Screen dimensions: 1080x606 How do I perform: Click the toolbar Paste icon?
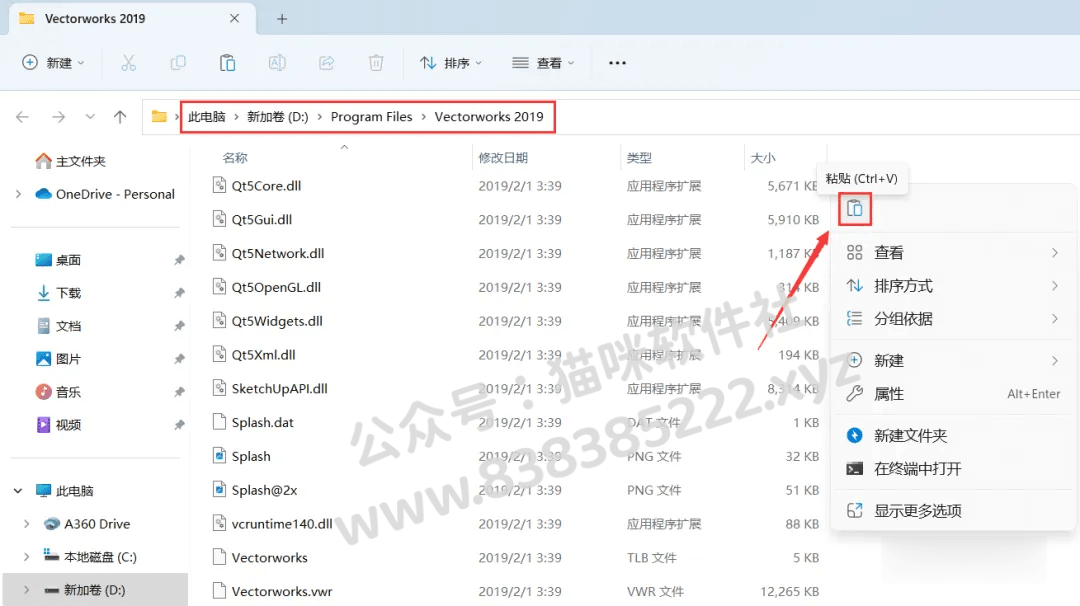(227, 63)
